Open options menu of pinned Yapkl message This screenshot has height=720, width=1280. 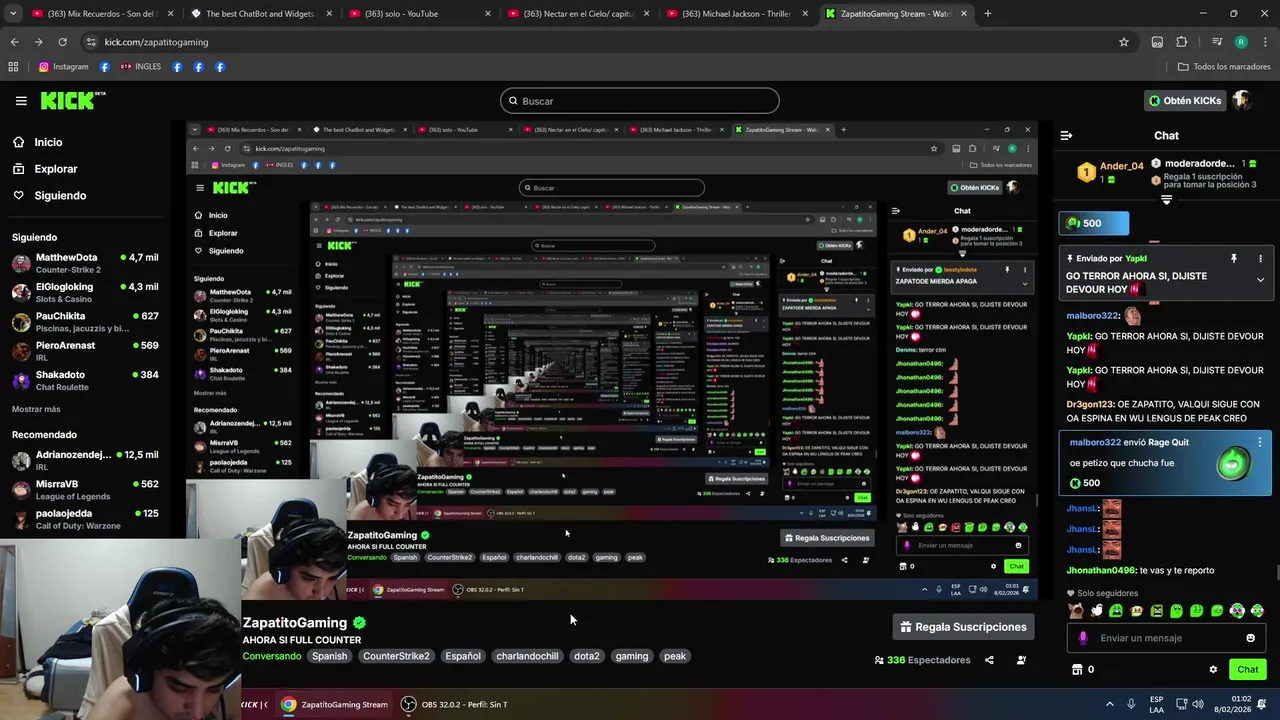point(1260,258)
